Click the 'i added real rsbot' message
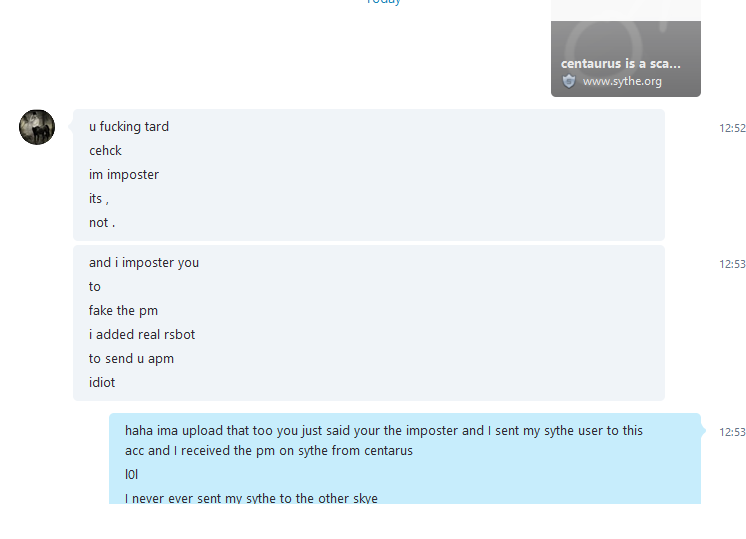The image size is (746, 539). 142,334
